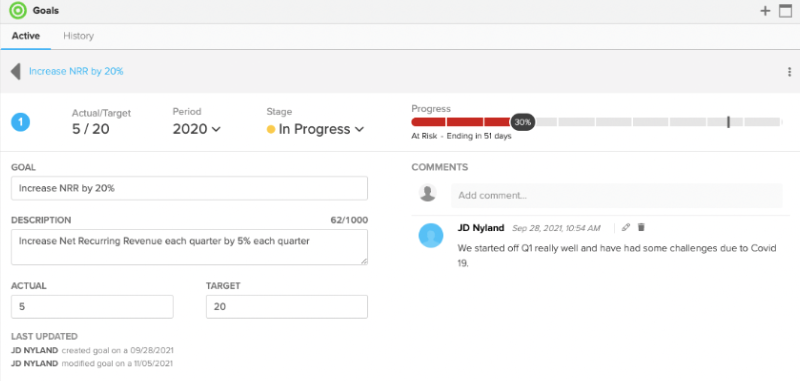The height and width of the screenshot is (381, 800).
Task: Click the comment text about Covid 19
Action: (x=617, y=256)
